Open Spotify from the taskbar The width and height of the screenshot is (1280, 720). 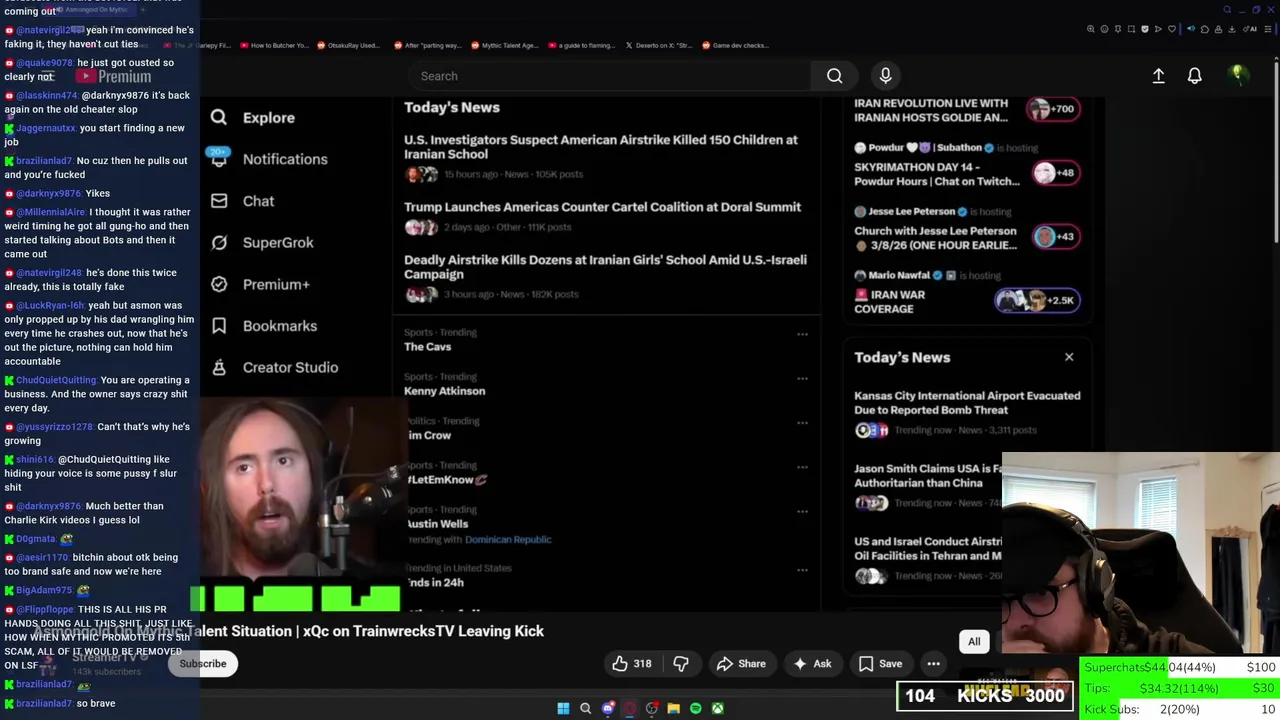click(x=695, y=708)
